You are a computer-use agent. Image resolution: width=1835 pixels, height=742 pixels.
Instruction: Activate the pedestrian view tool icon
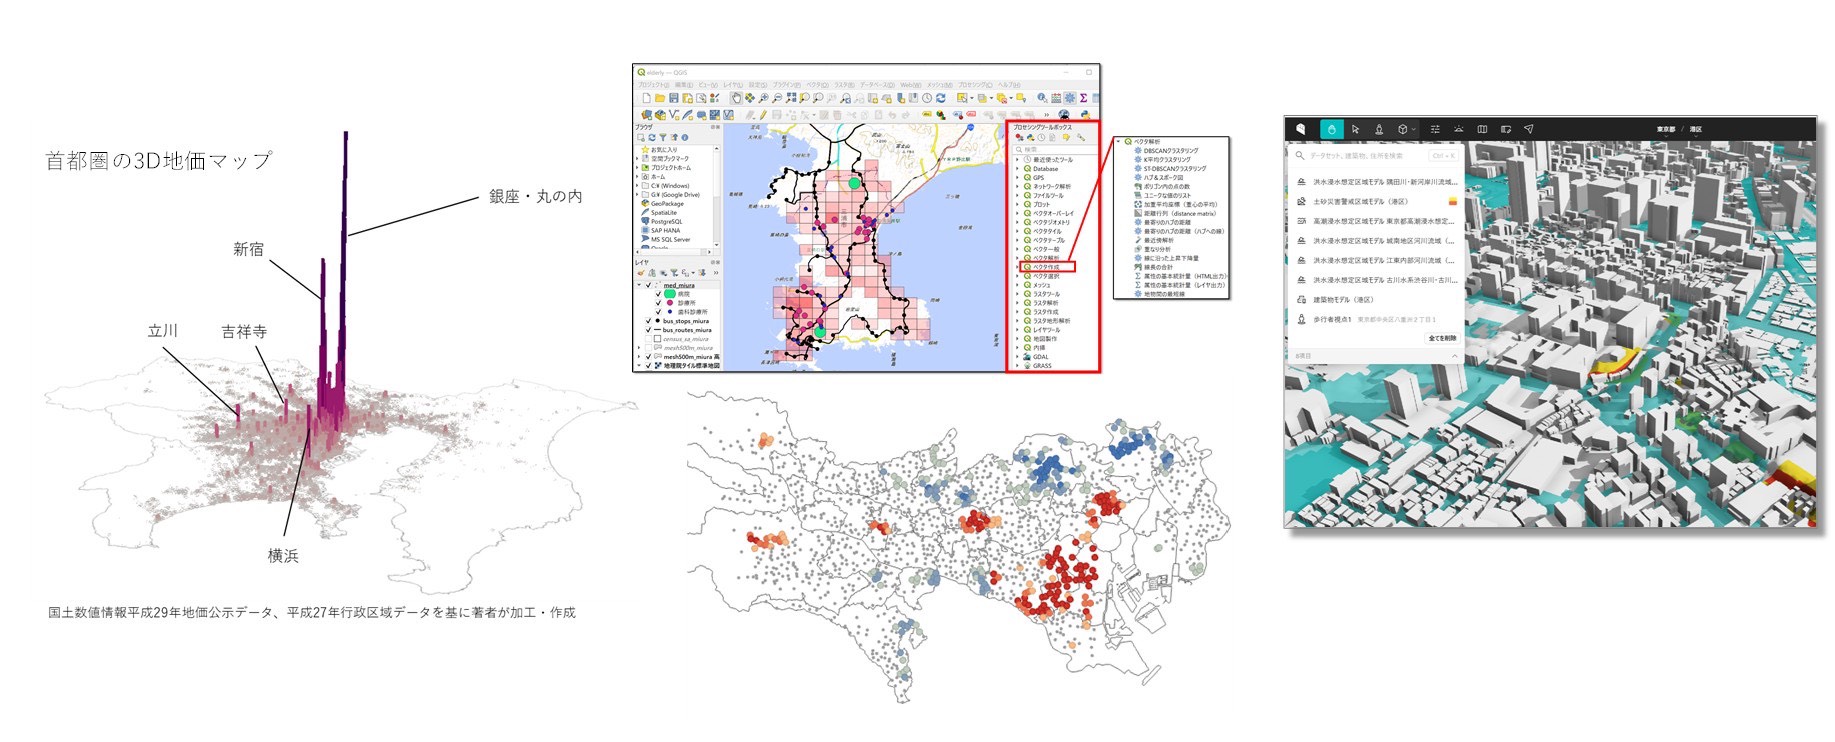[1379, 129]
